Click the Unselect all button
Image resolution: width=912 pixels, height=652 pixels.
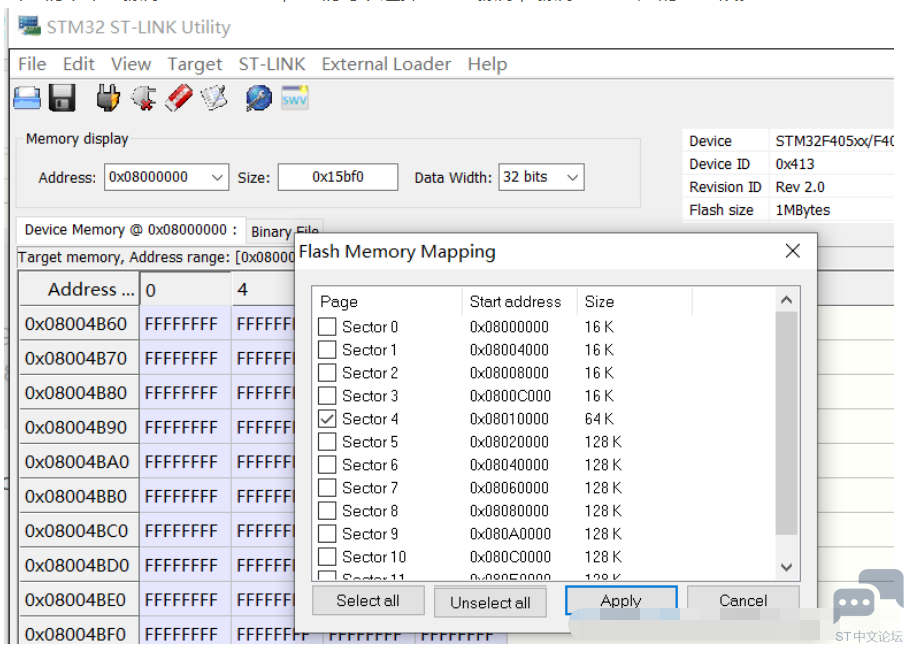[x=490, y=603]
